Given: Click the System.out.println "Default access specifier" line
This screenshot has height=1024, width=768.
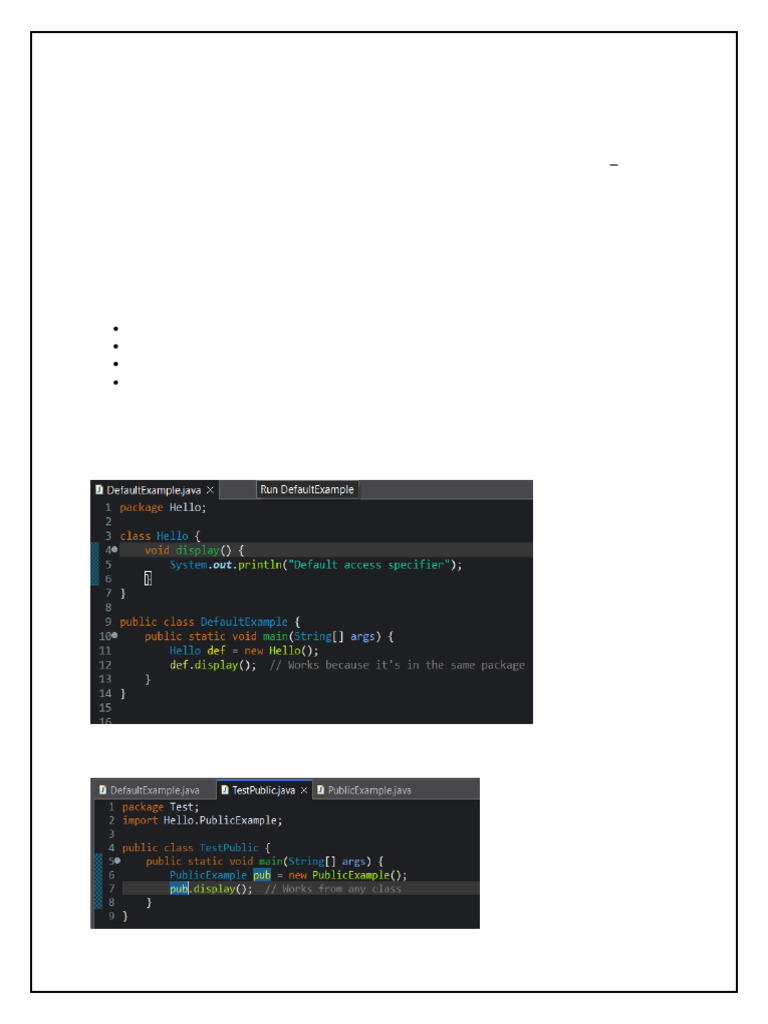Looking at the screenshot, I should [315, 565].
